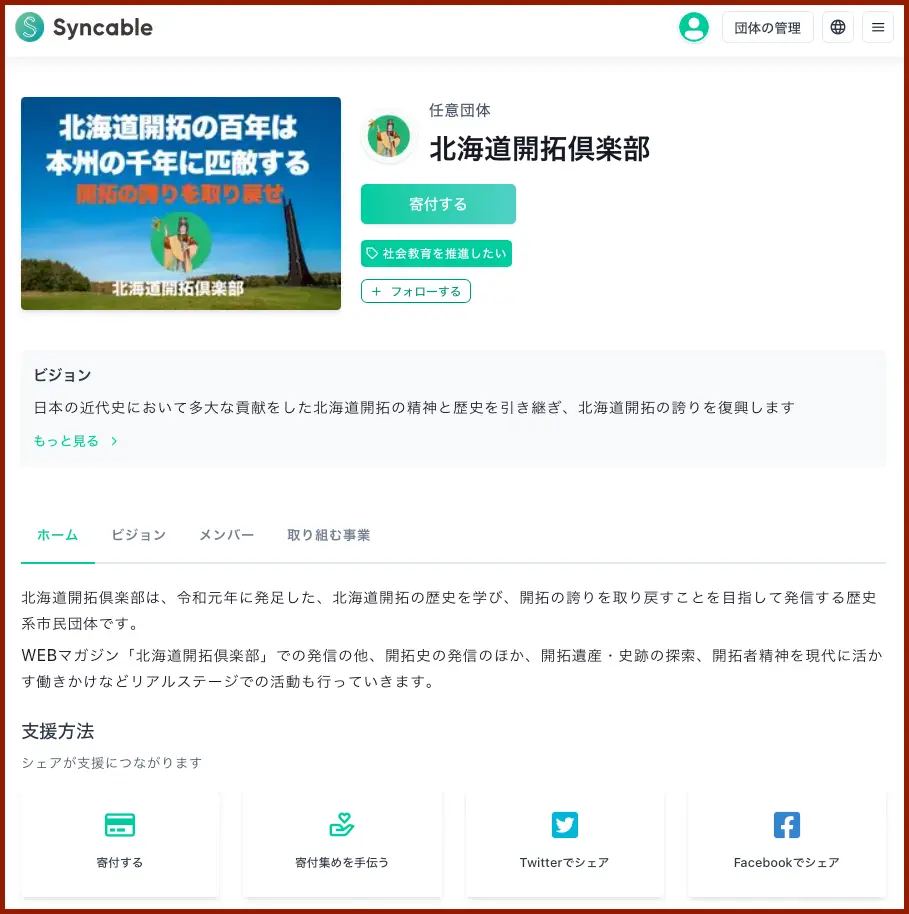Click the 社会教育を推進したい tag

click(436, 254)
